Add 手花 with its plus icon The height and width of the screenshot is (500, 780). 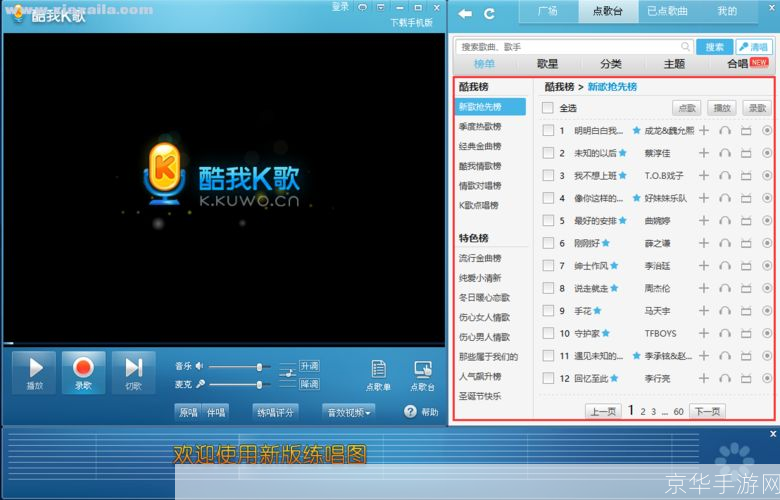click(x=704, y=311)
